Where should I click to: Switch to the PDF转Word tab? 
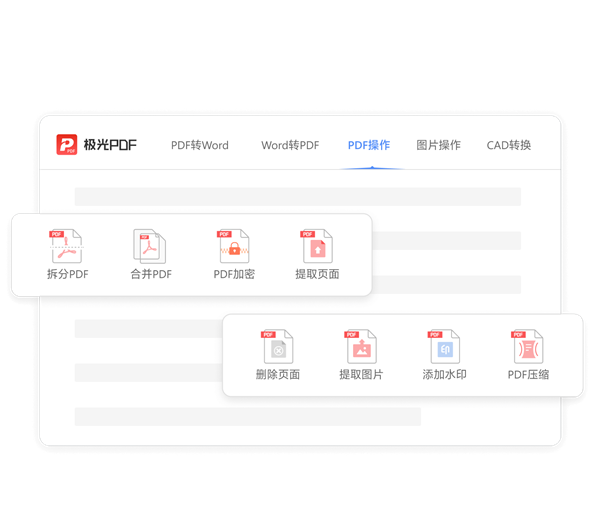200,145
